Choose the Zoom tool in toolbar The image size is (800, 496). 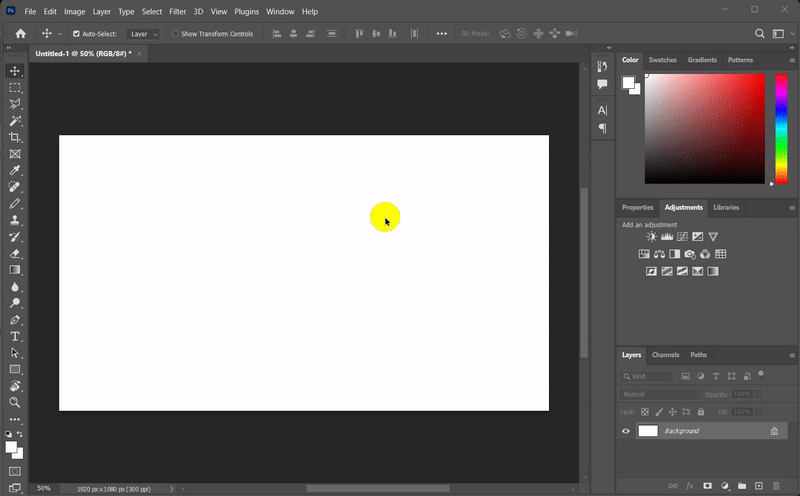(15, 402)
